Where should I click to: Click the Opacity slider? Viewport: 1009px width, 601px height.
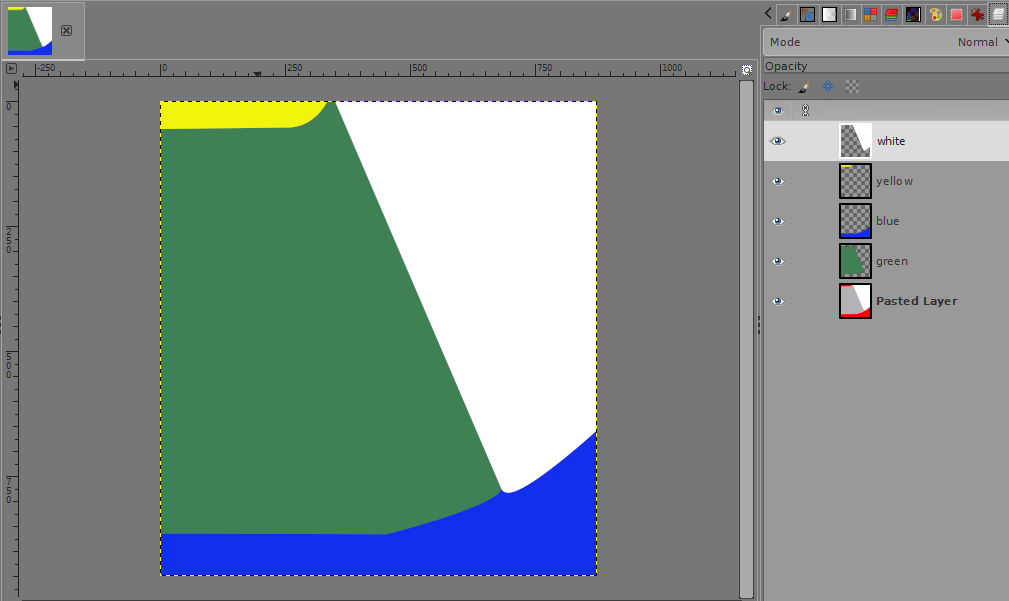[x=884, y=66]
